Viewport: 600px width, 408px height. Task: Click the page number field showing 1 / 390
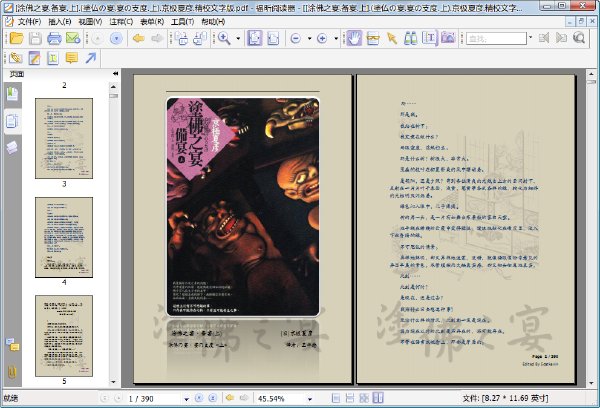(x=154, y=398)
